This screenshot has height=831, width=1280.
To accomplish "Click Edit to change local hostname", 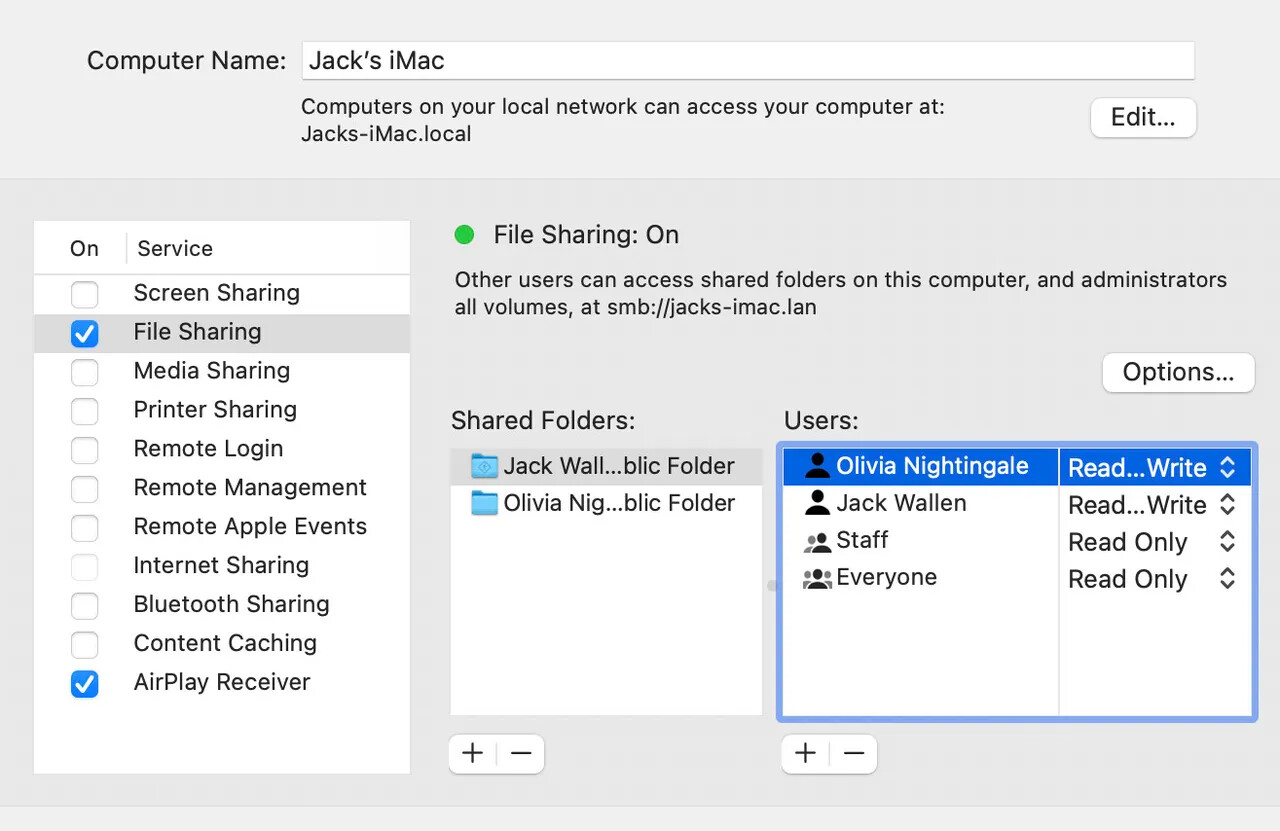I will point(1143,117).
